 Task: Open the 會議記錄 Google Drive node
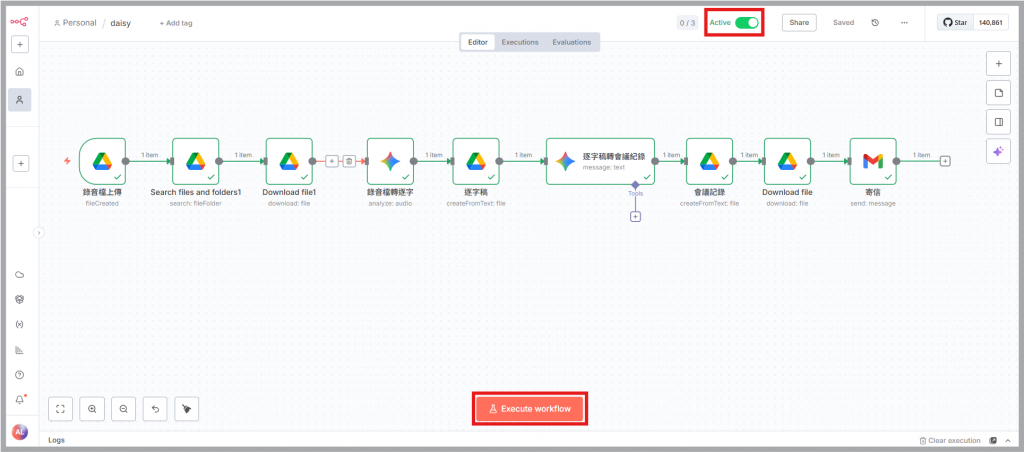(x=709, y=161)
